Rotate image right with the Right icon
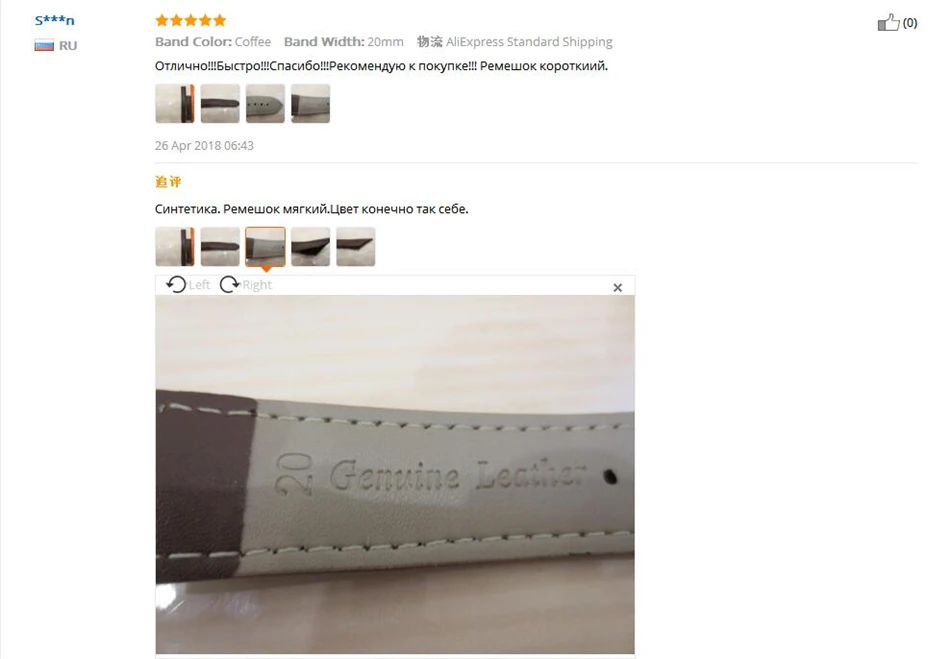 pyautogui.click(x=229, y=284)
